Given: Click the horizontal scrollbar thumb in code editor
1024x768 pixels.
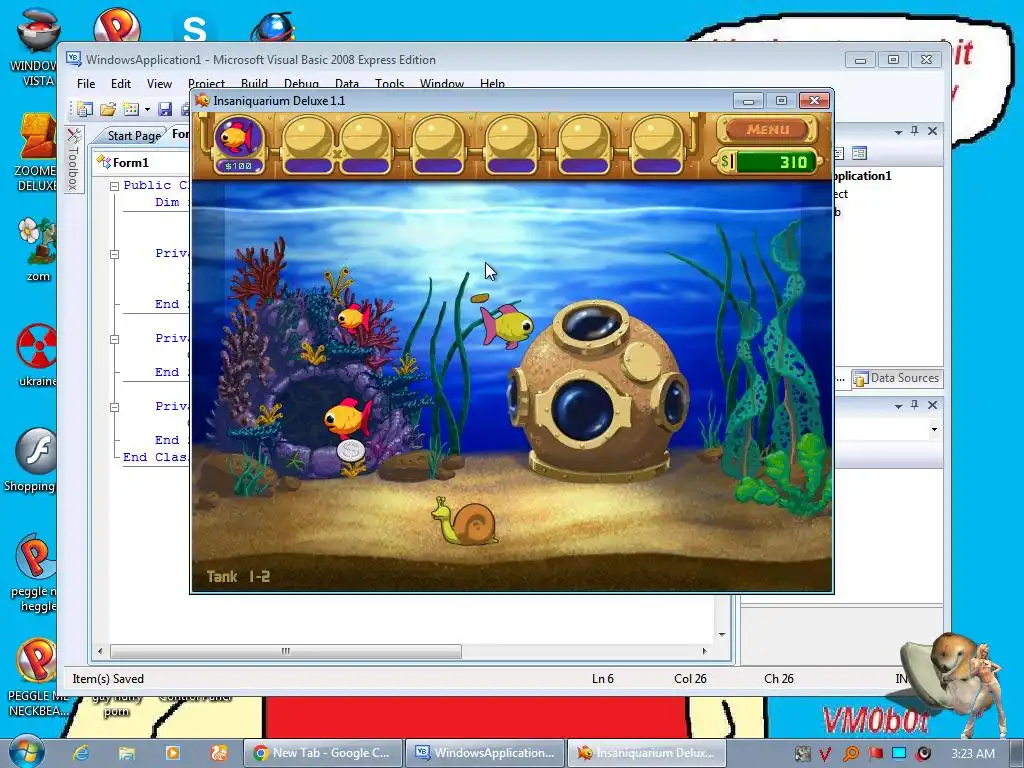Looking at the screenshot, I should (x=285, y=651).
